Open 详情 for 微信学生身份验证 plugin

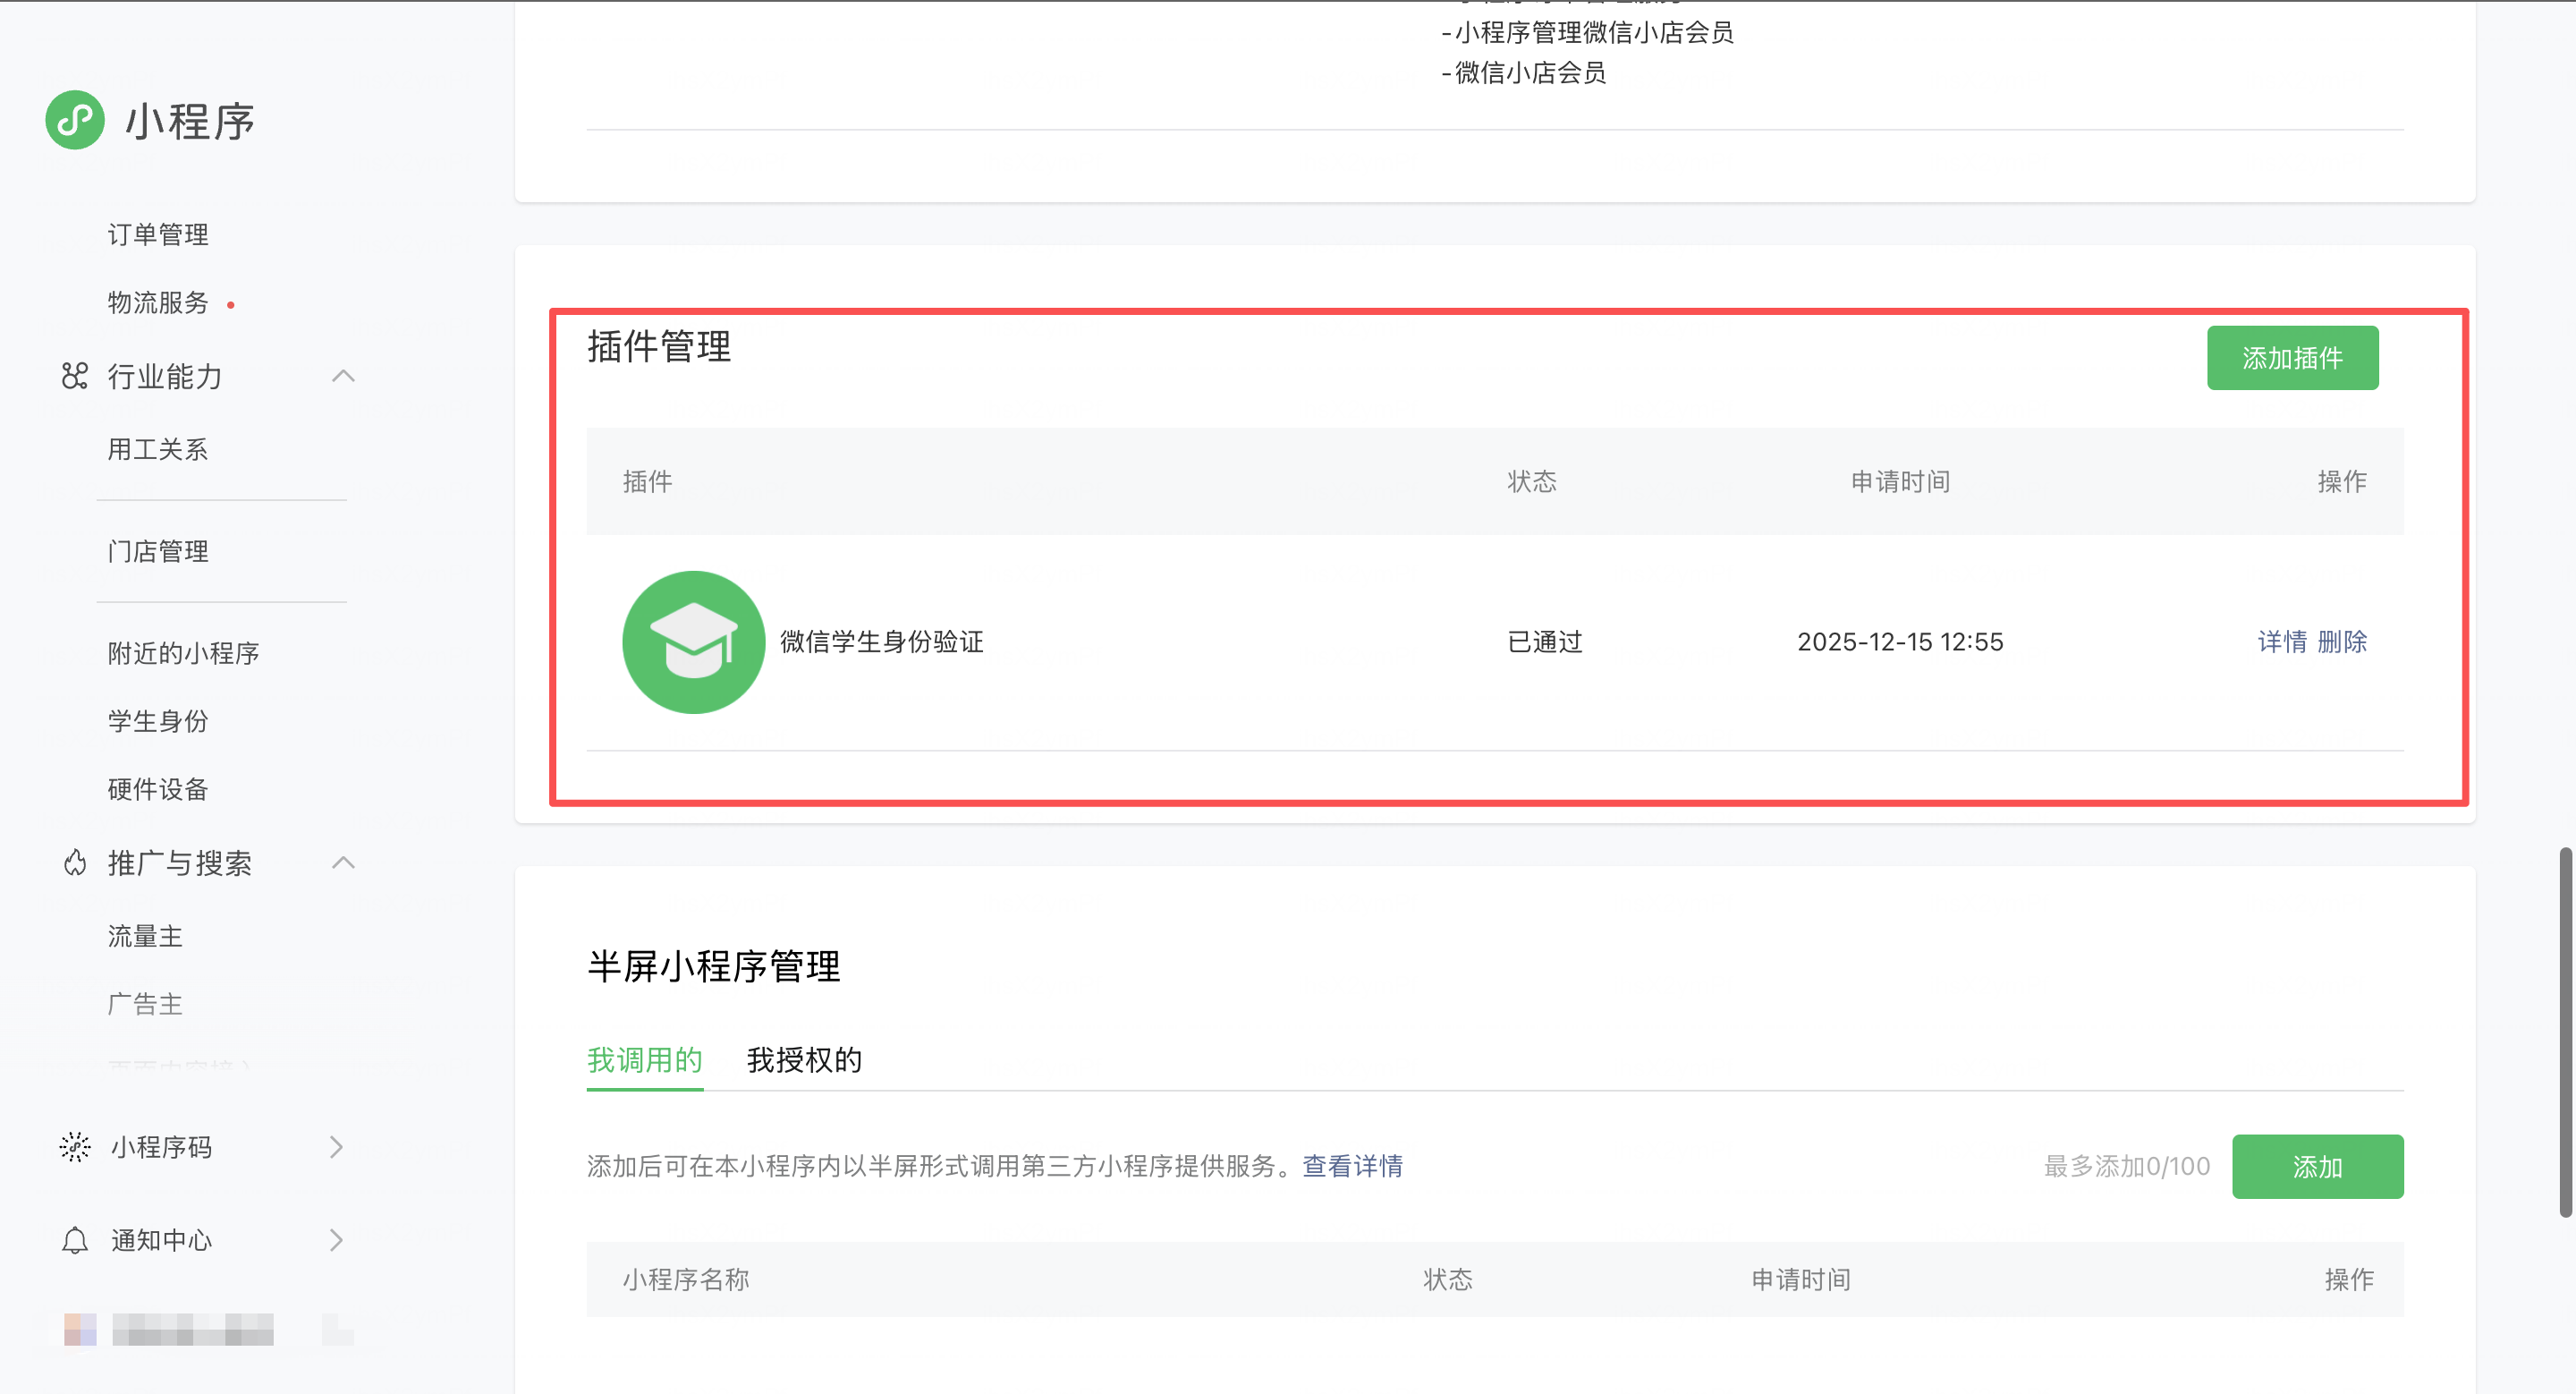pos(2282,642)
